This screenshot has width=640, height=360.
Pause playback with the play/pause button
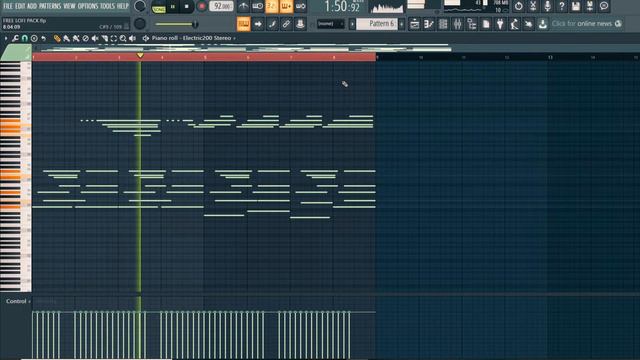173,7
